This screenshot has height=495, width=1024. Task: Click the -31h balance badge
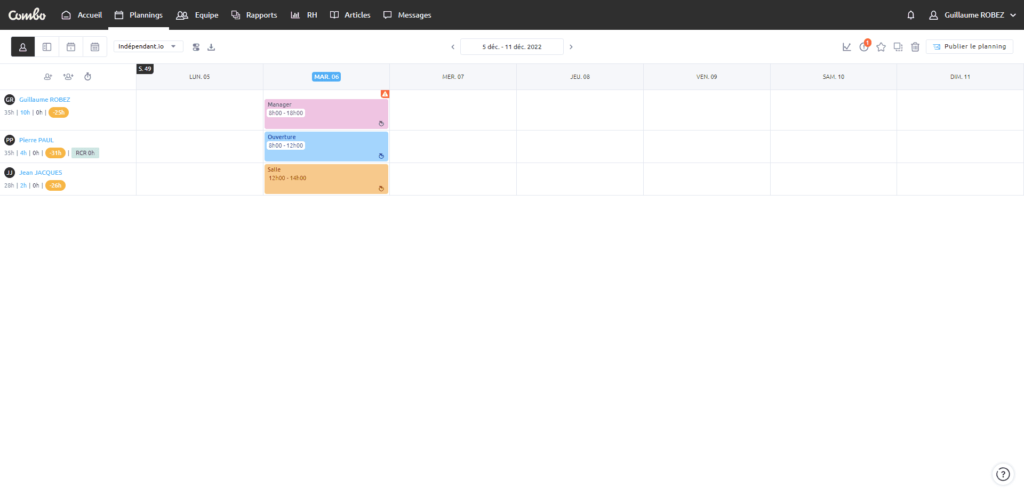pyautogui.click(x=55, y=153)
